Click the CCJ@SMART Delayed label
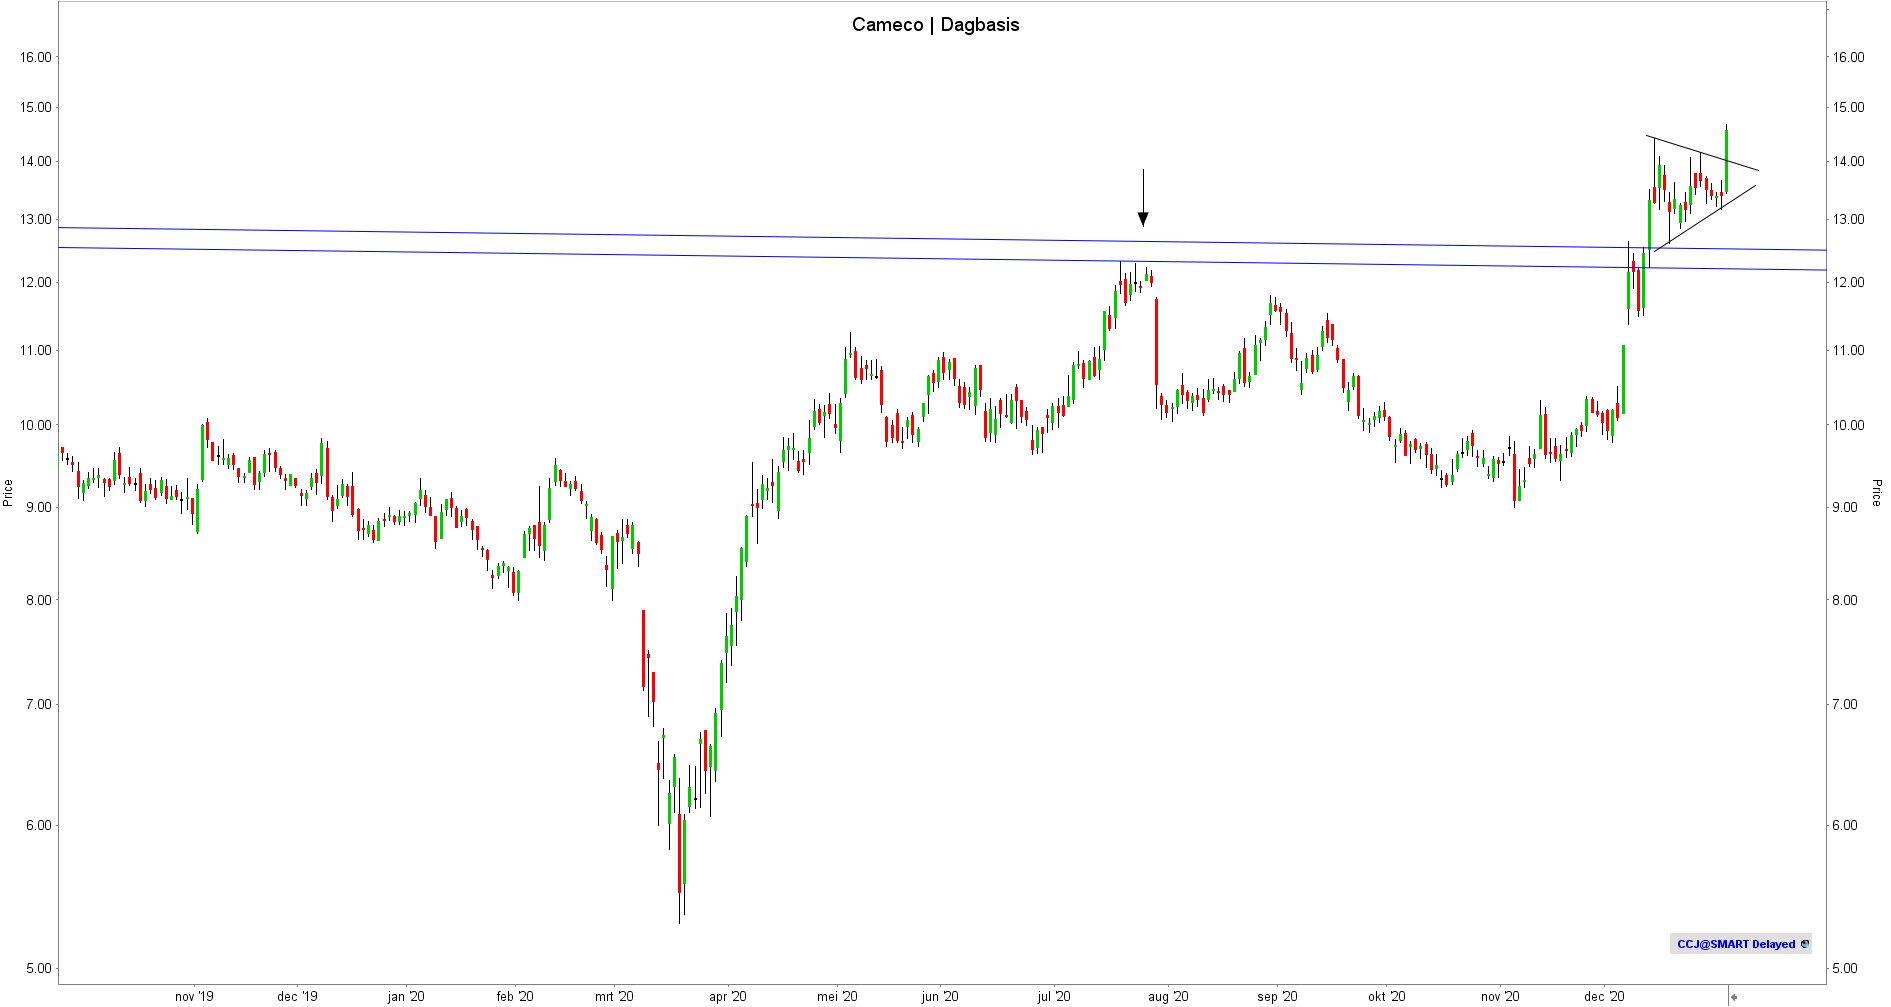Image resolution: width=1891 pixels, height=1007 pixels. coord(1736,944)
